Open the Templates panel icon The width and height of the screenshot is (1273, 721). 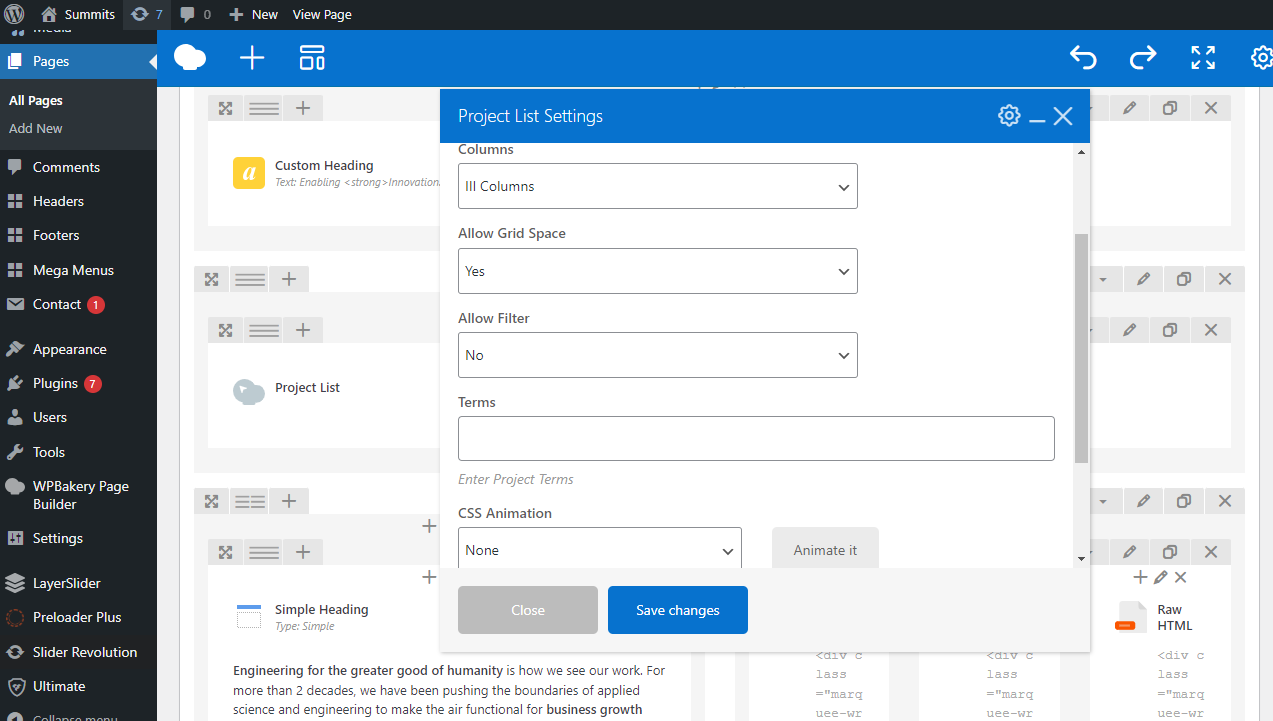tap(312, 58)
